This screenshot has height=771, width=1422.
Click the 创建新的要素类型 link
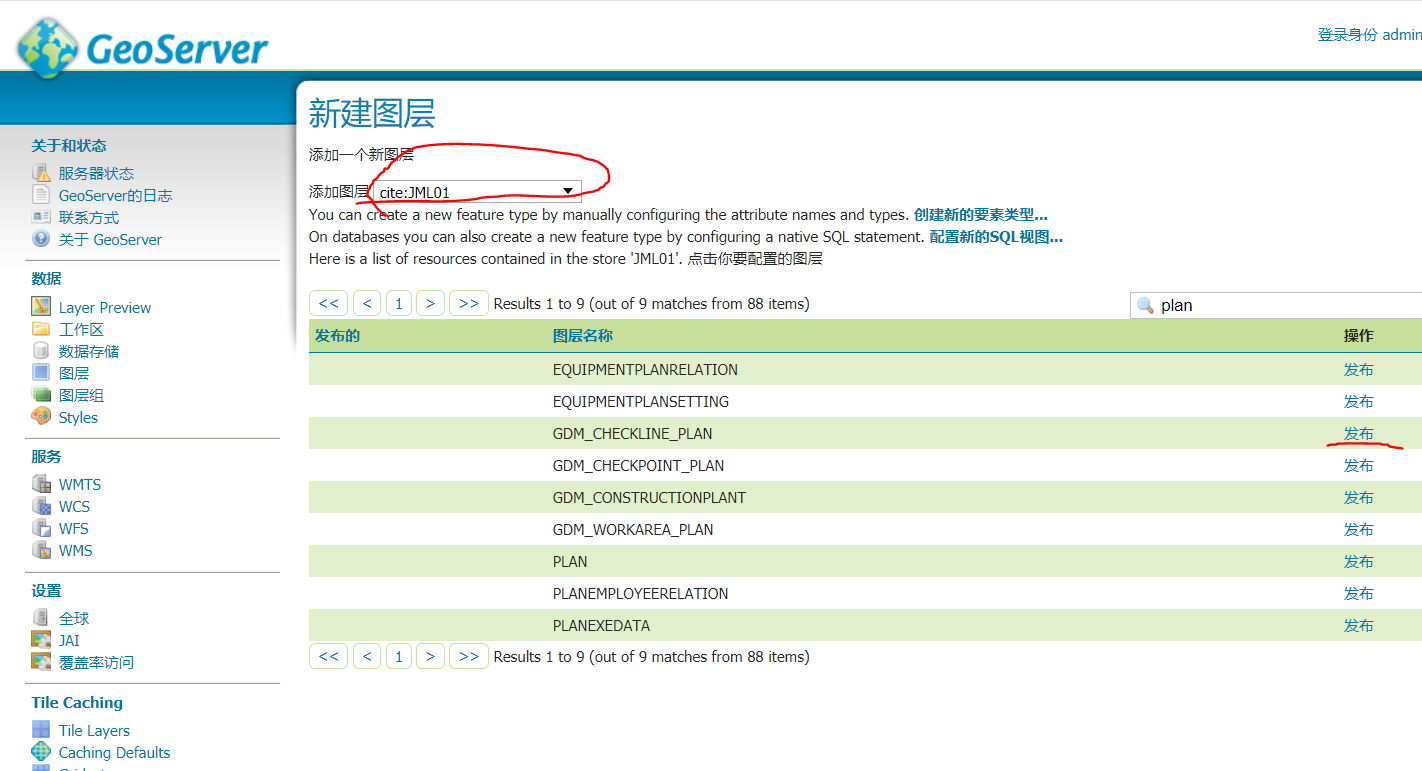click(980, 215)
